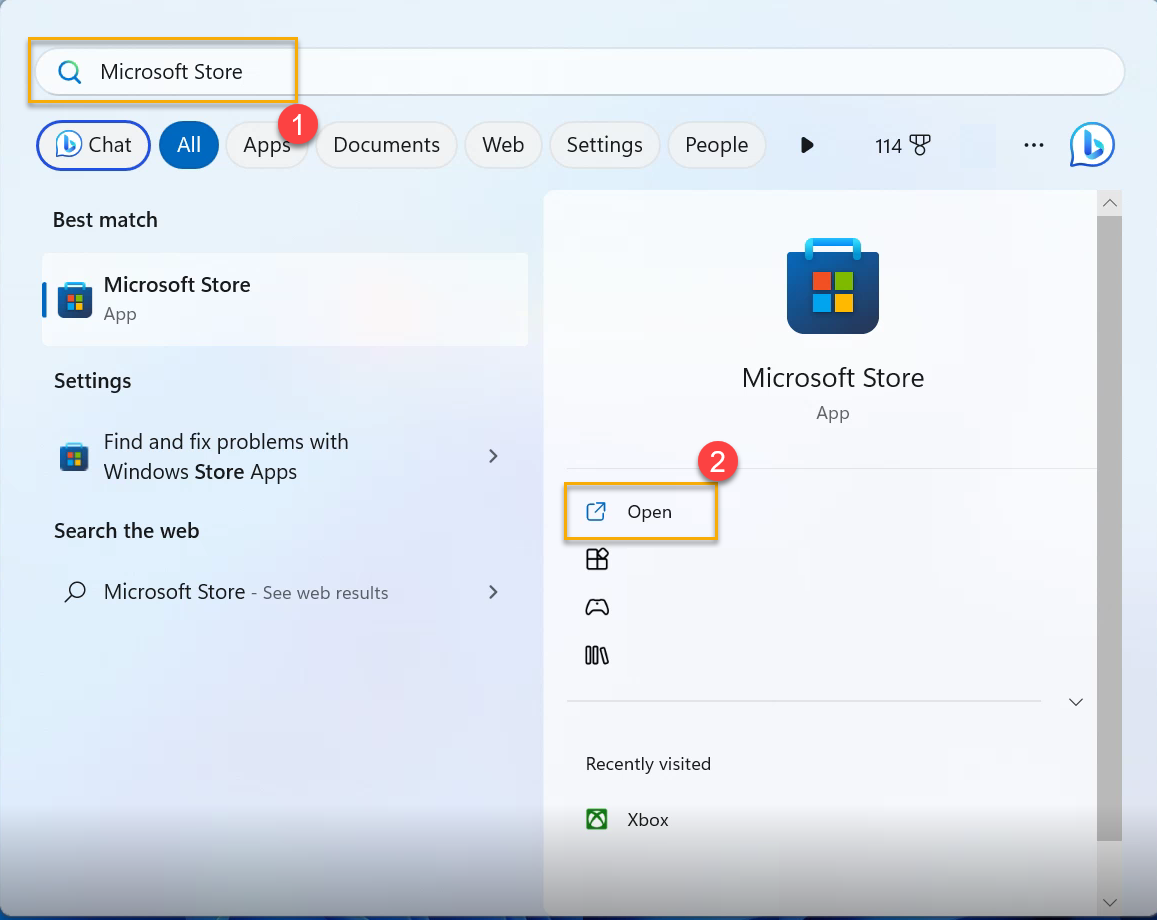
Task: Click the Microsoft Store apps grid icon
Action: 597,559
